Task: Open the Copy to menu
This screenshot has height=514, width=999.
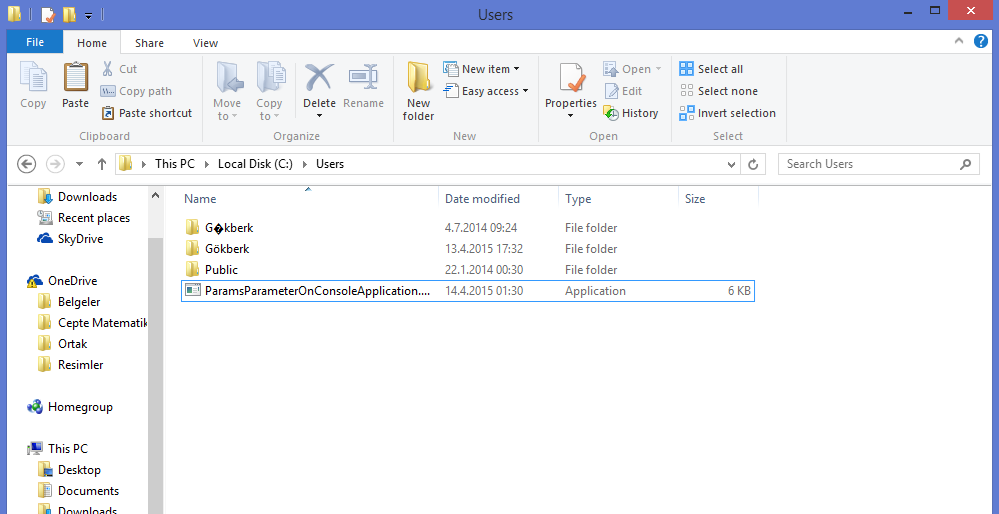Action: point(269,90)
